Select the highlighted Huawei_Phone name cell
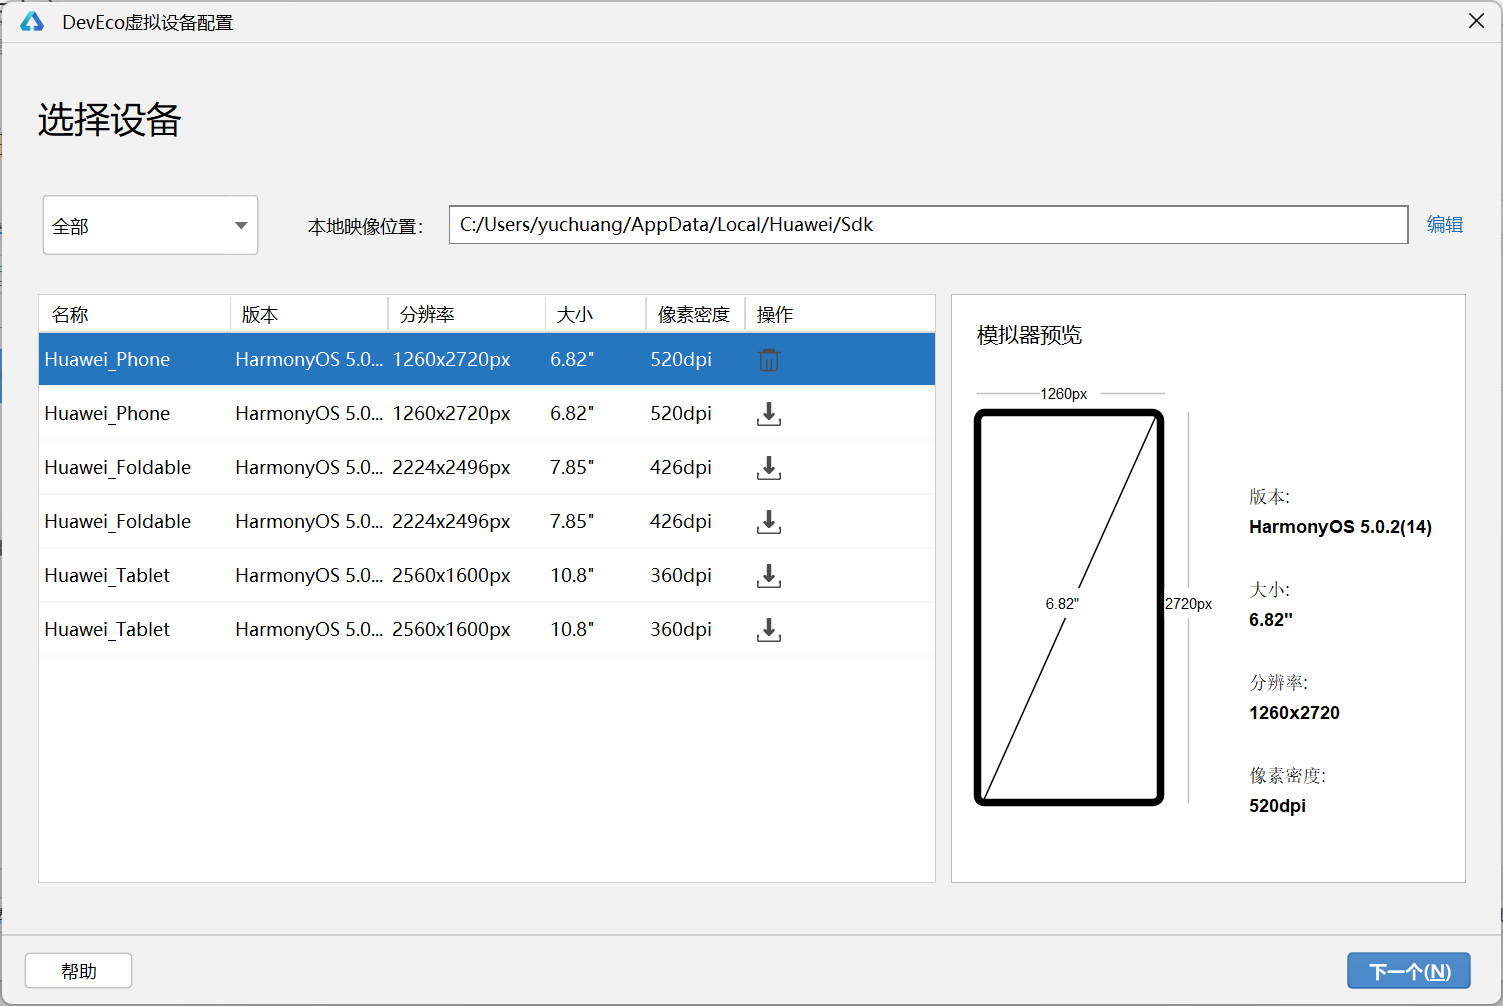The width and height of the screenshot is (1503, 1006). coord(107,360)
